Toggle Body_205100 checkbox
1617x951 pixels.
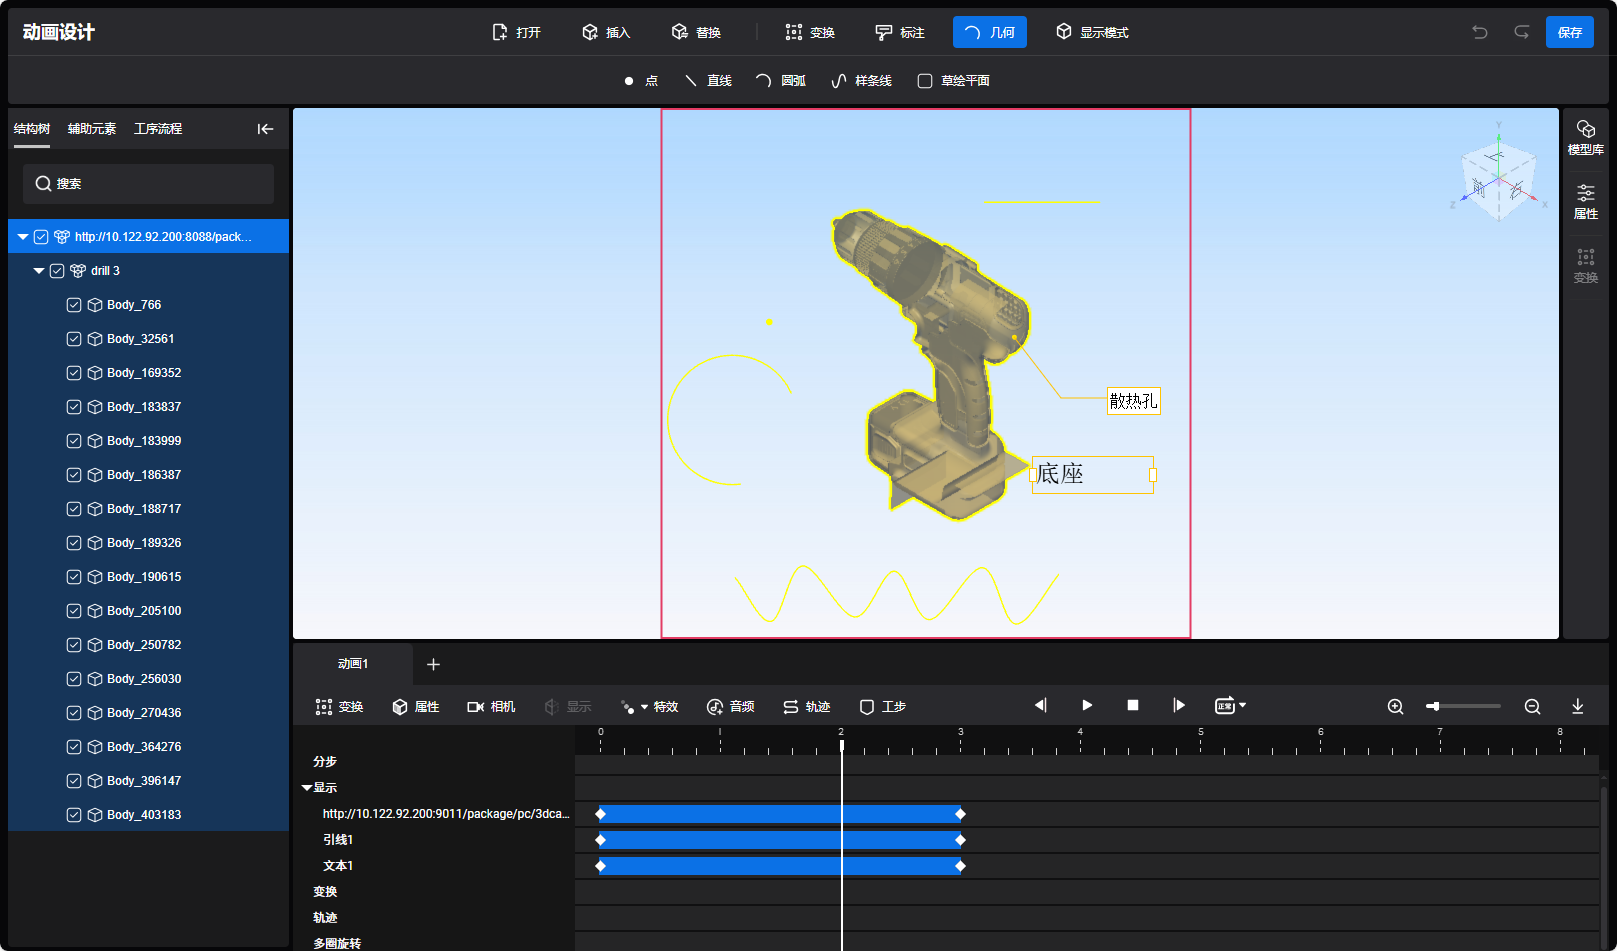[74, 611]
